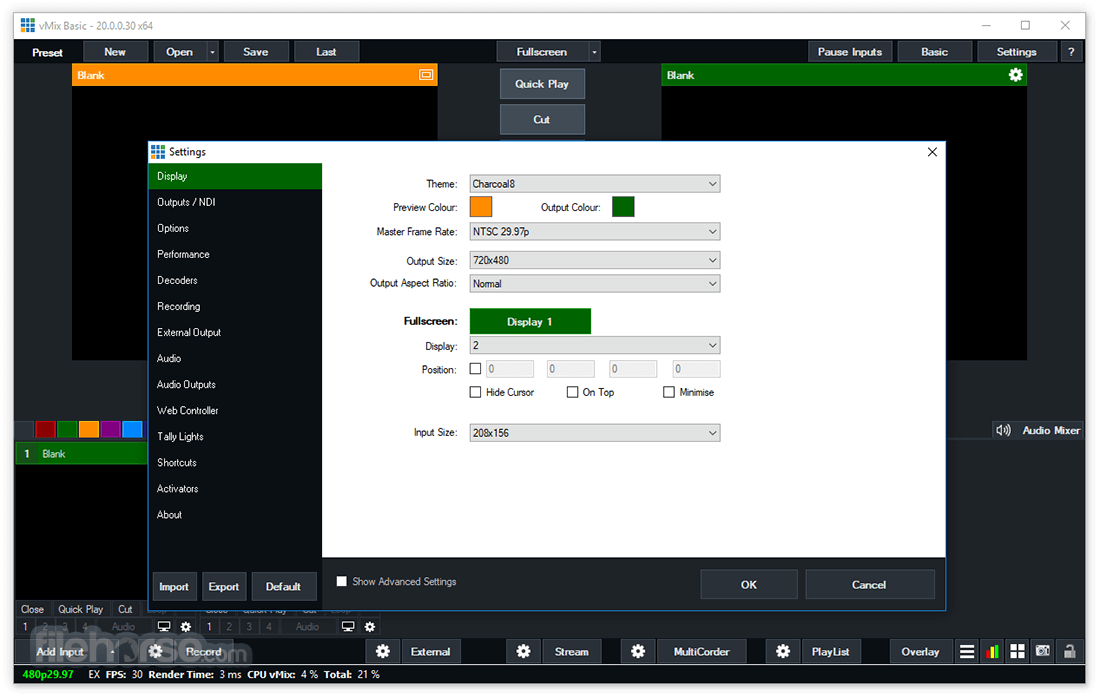
Task: Open the Options settings tab
Action: pyautogui.click(x=235, y=228)
